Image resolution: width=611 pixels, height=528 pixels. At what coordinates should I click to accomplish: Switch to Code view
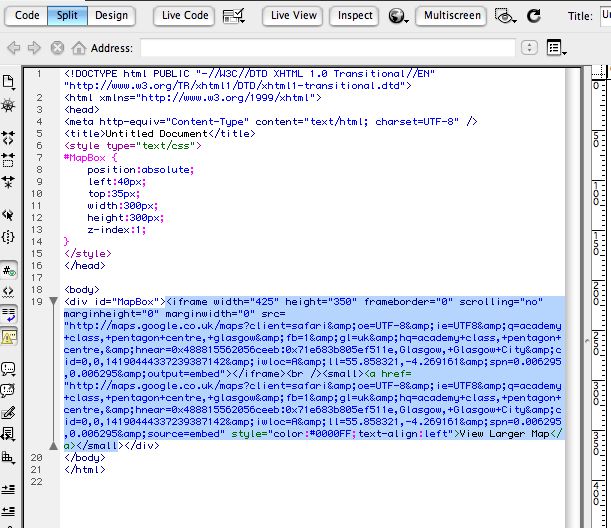[27, 16]
